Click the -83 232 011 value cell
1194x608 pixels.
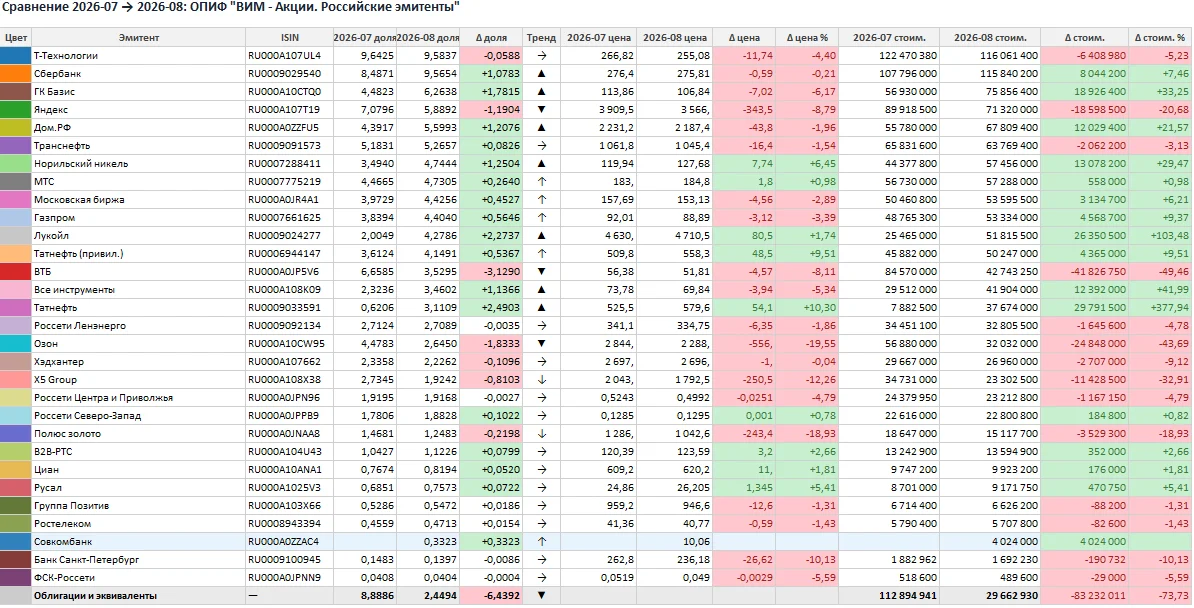[1085, 596]
